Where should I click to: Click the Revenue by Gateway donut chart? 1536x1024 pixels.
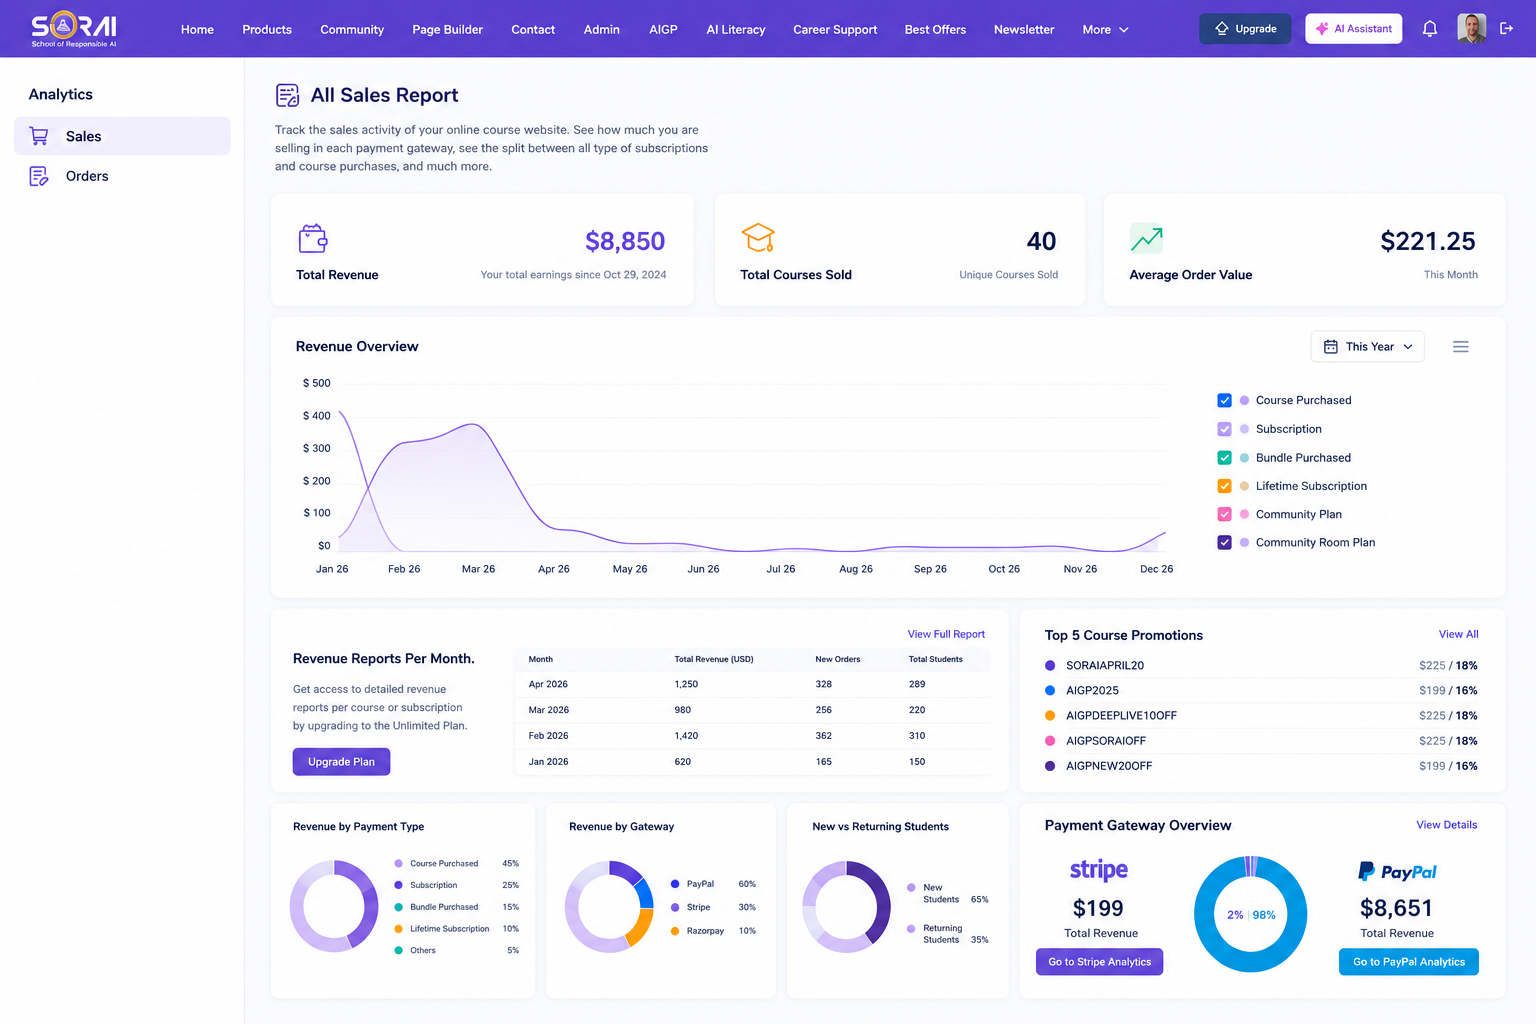609,906
